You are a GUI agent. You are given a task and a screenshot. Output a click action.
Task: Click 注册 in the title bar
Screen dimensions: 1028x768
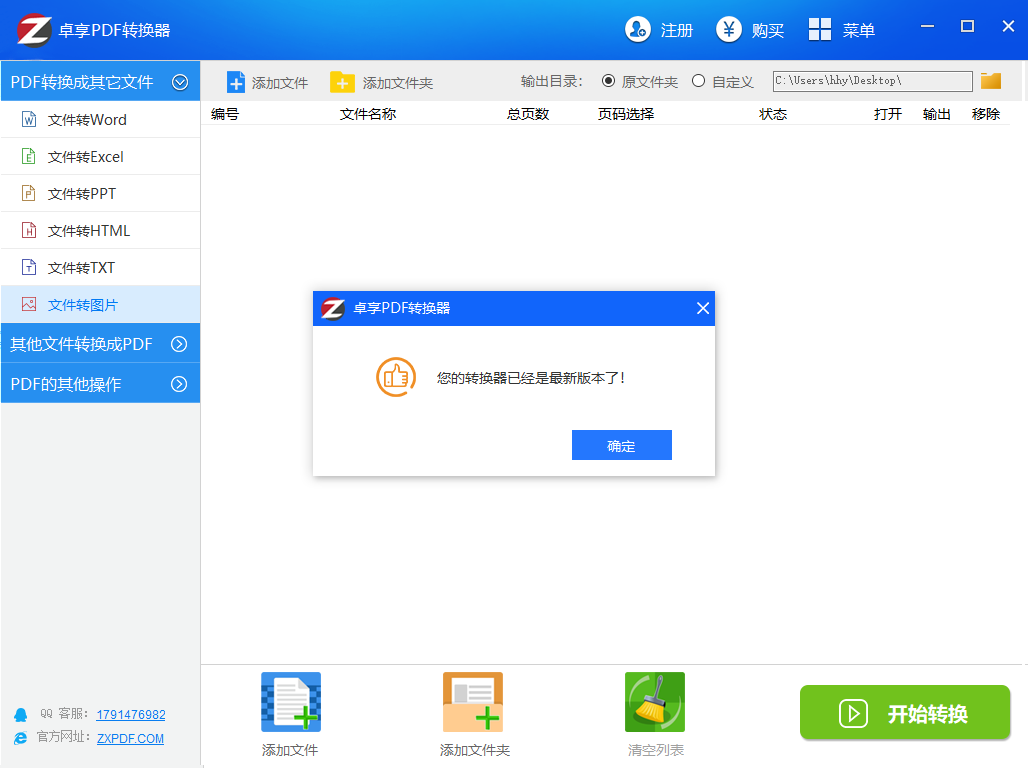(658, 29)
